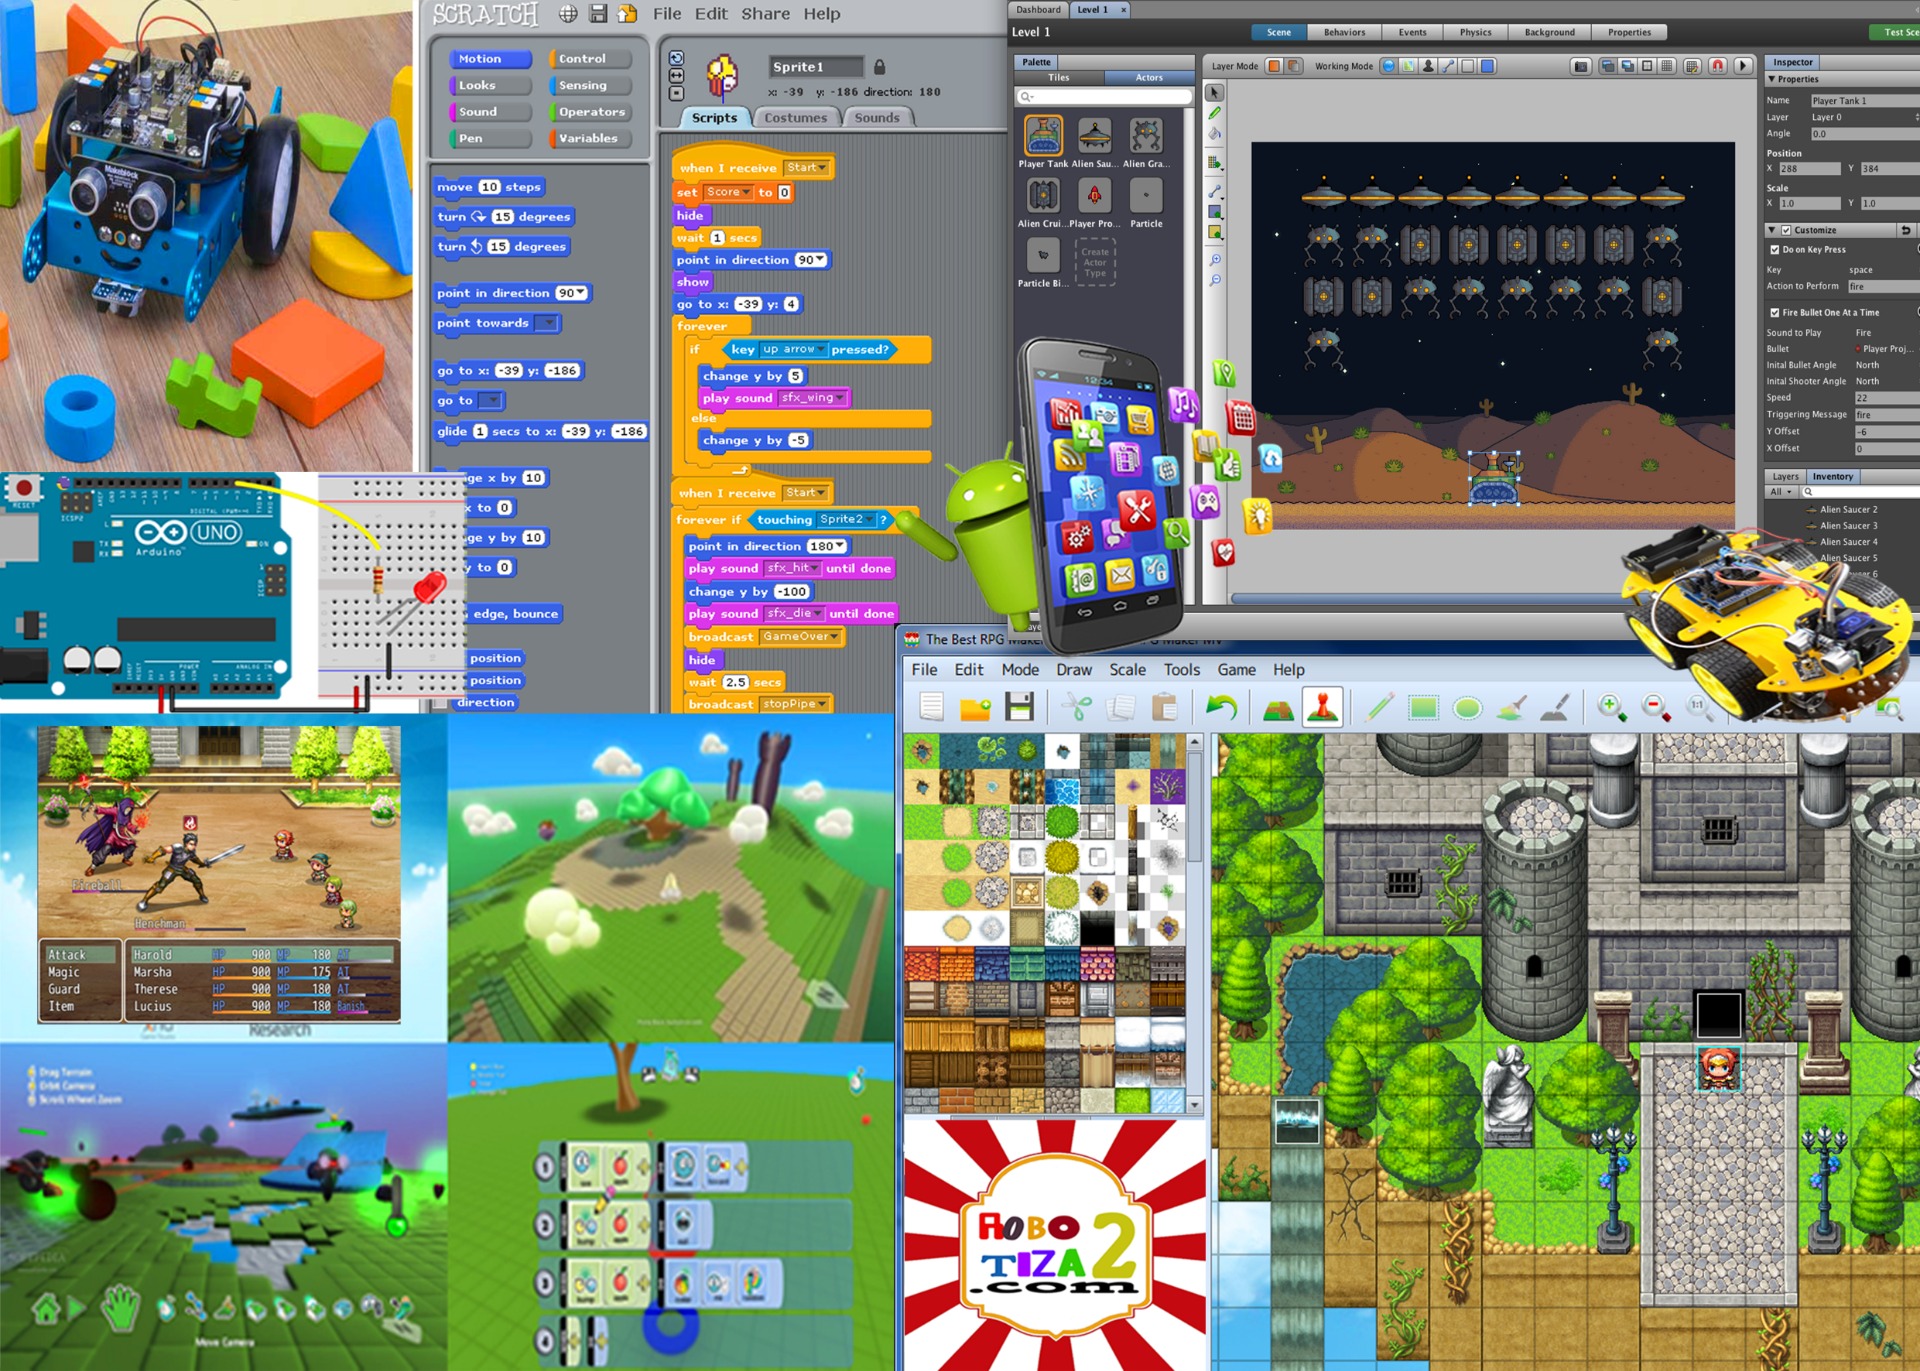Select the Cut scissors icon
Screen dimensions: 1920x1371
(1076, 708)
